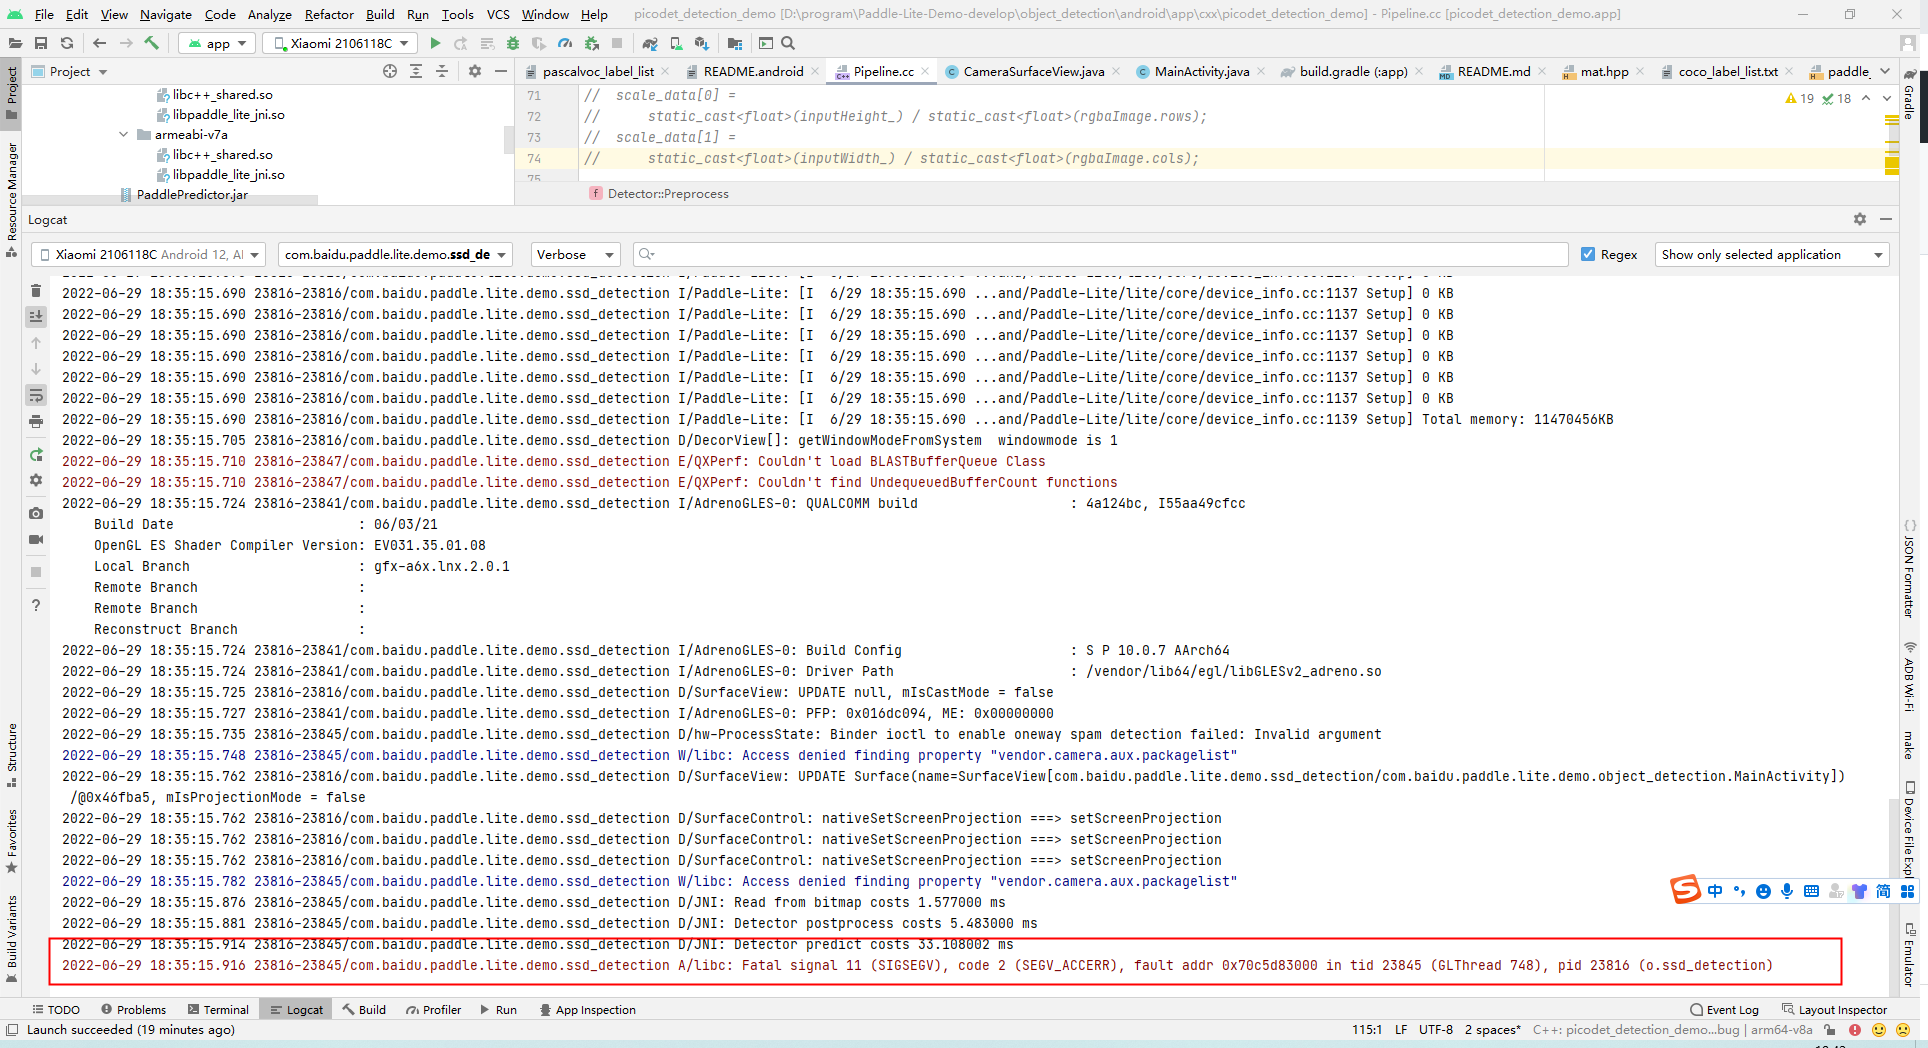This screenshot has width=1928, height=1048.
Task: Clear the Logcat output
Action: point(36,290)
